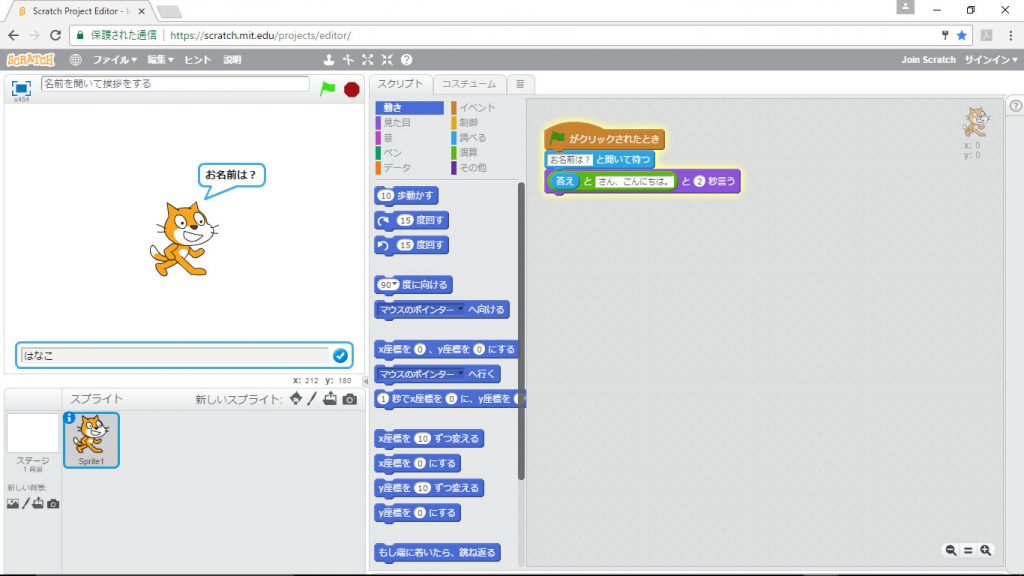Image resolution: width=1024 pixels, height=576 pixels.
Task: Open the サインイン dropdown
Action: 991,59
